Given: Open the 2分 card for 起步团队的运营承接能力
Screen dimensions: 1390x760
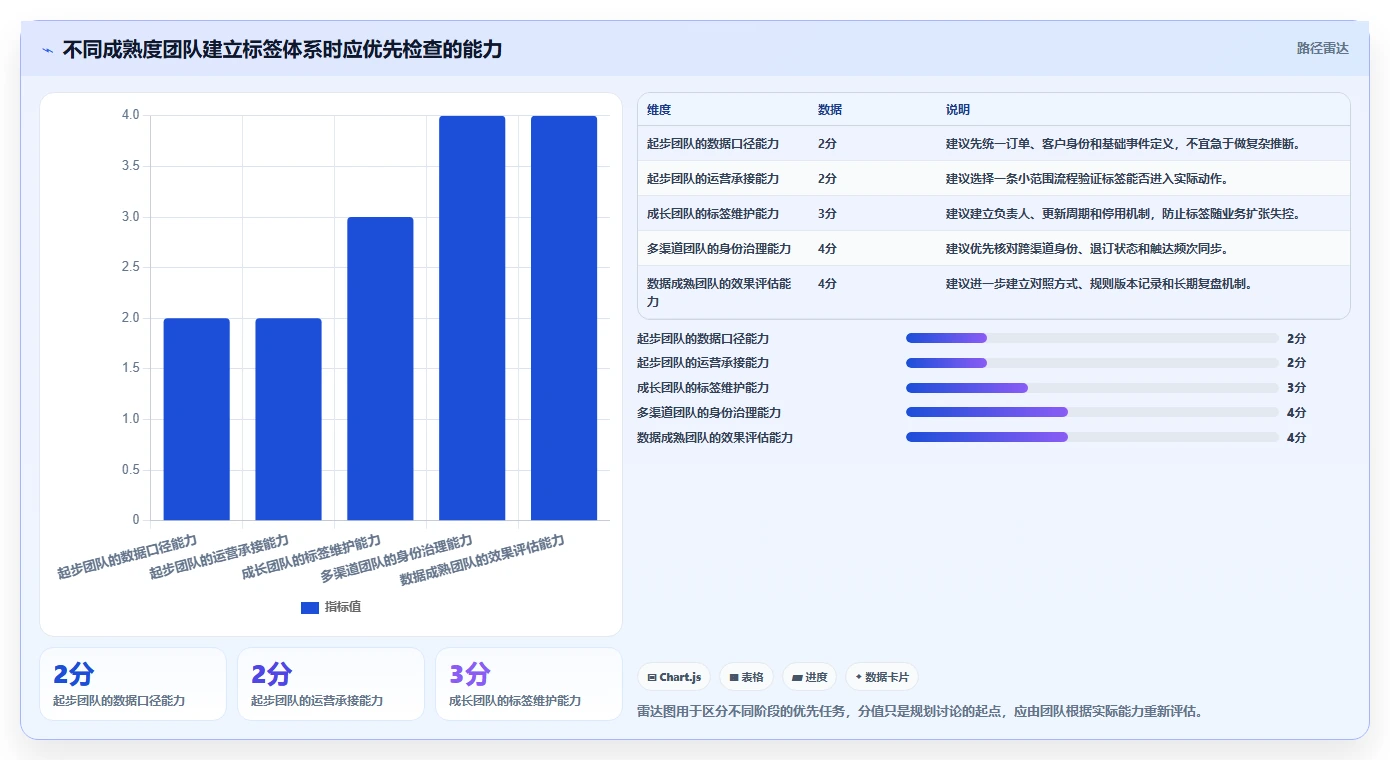Looking at the screenshot, I should click(331, 684).
